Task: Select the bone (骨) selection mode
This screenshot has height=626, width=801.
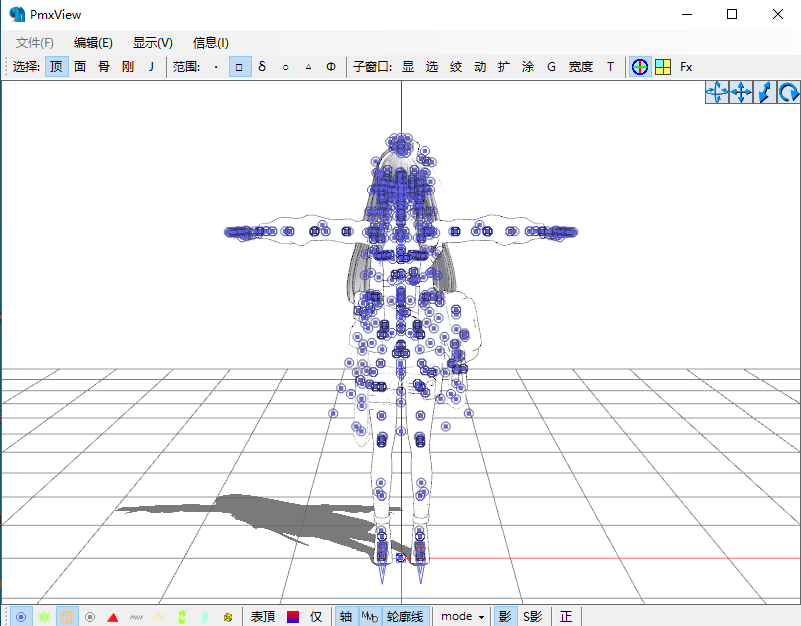Action: coord(103,67)
